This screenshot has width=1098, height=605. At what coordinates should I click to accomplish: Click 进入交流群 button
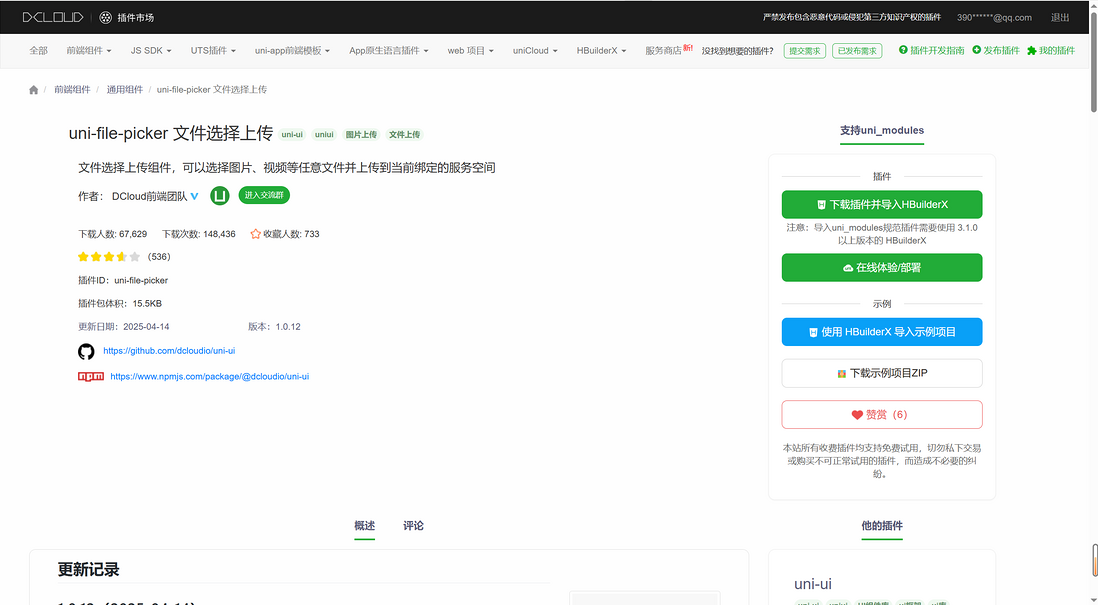[x=264, y=195]
